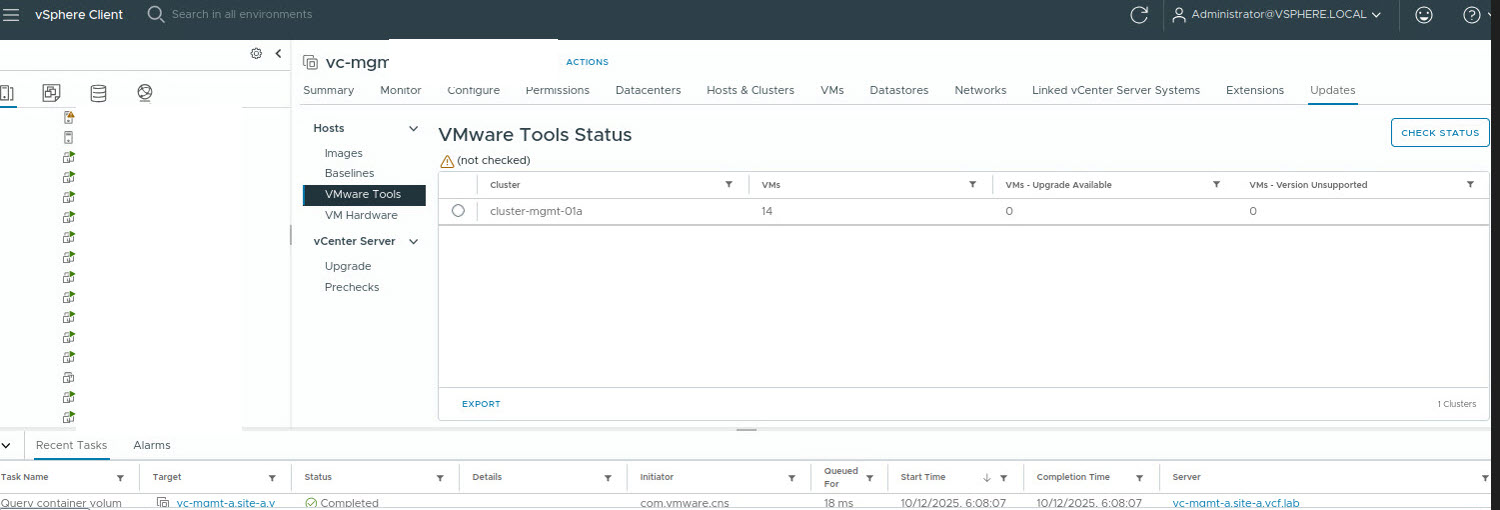Open the help question mark menu
Screen dimensions: 1500x510
tap(1471, 15)
